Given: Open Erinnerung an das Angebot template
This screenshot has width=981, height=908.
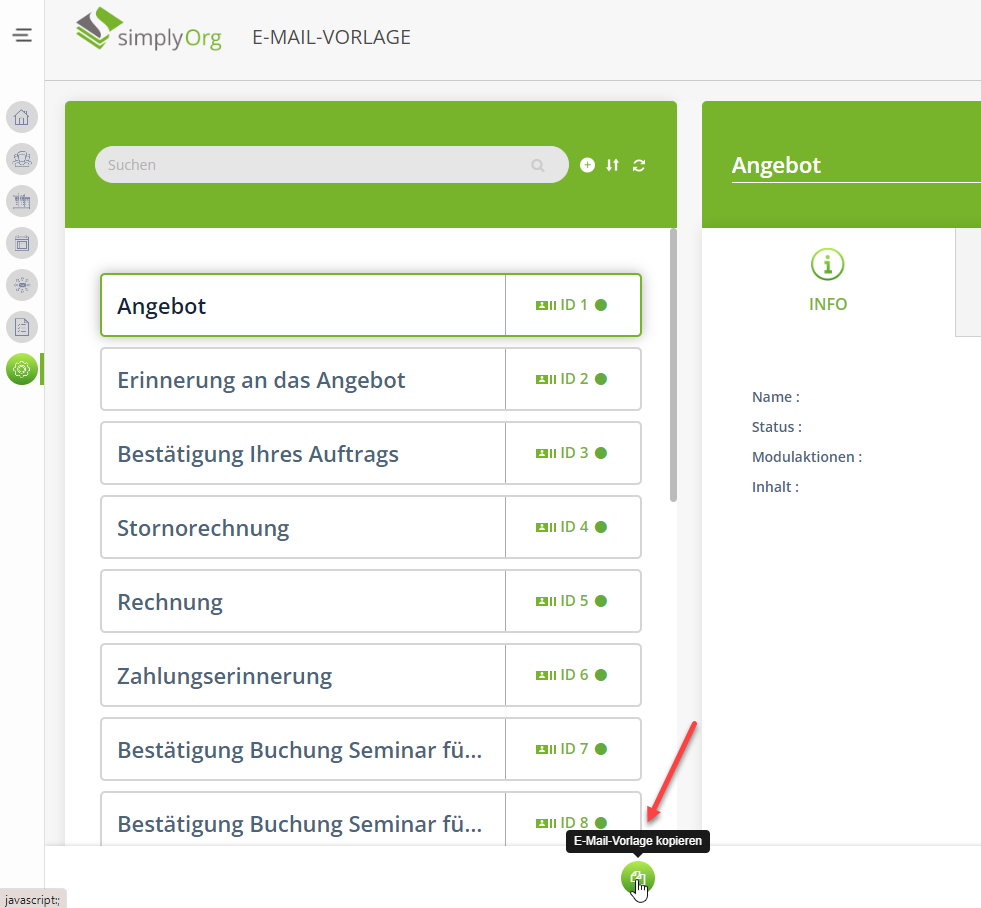Looking at the screenshot, I should (302, 380).
